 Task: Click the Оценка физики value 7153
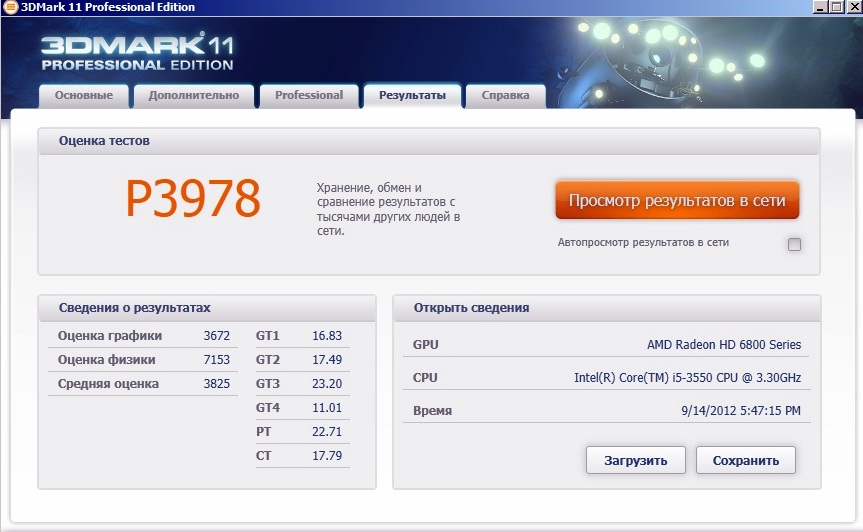217,360
